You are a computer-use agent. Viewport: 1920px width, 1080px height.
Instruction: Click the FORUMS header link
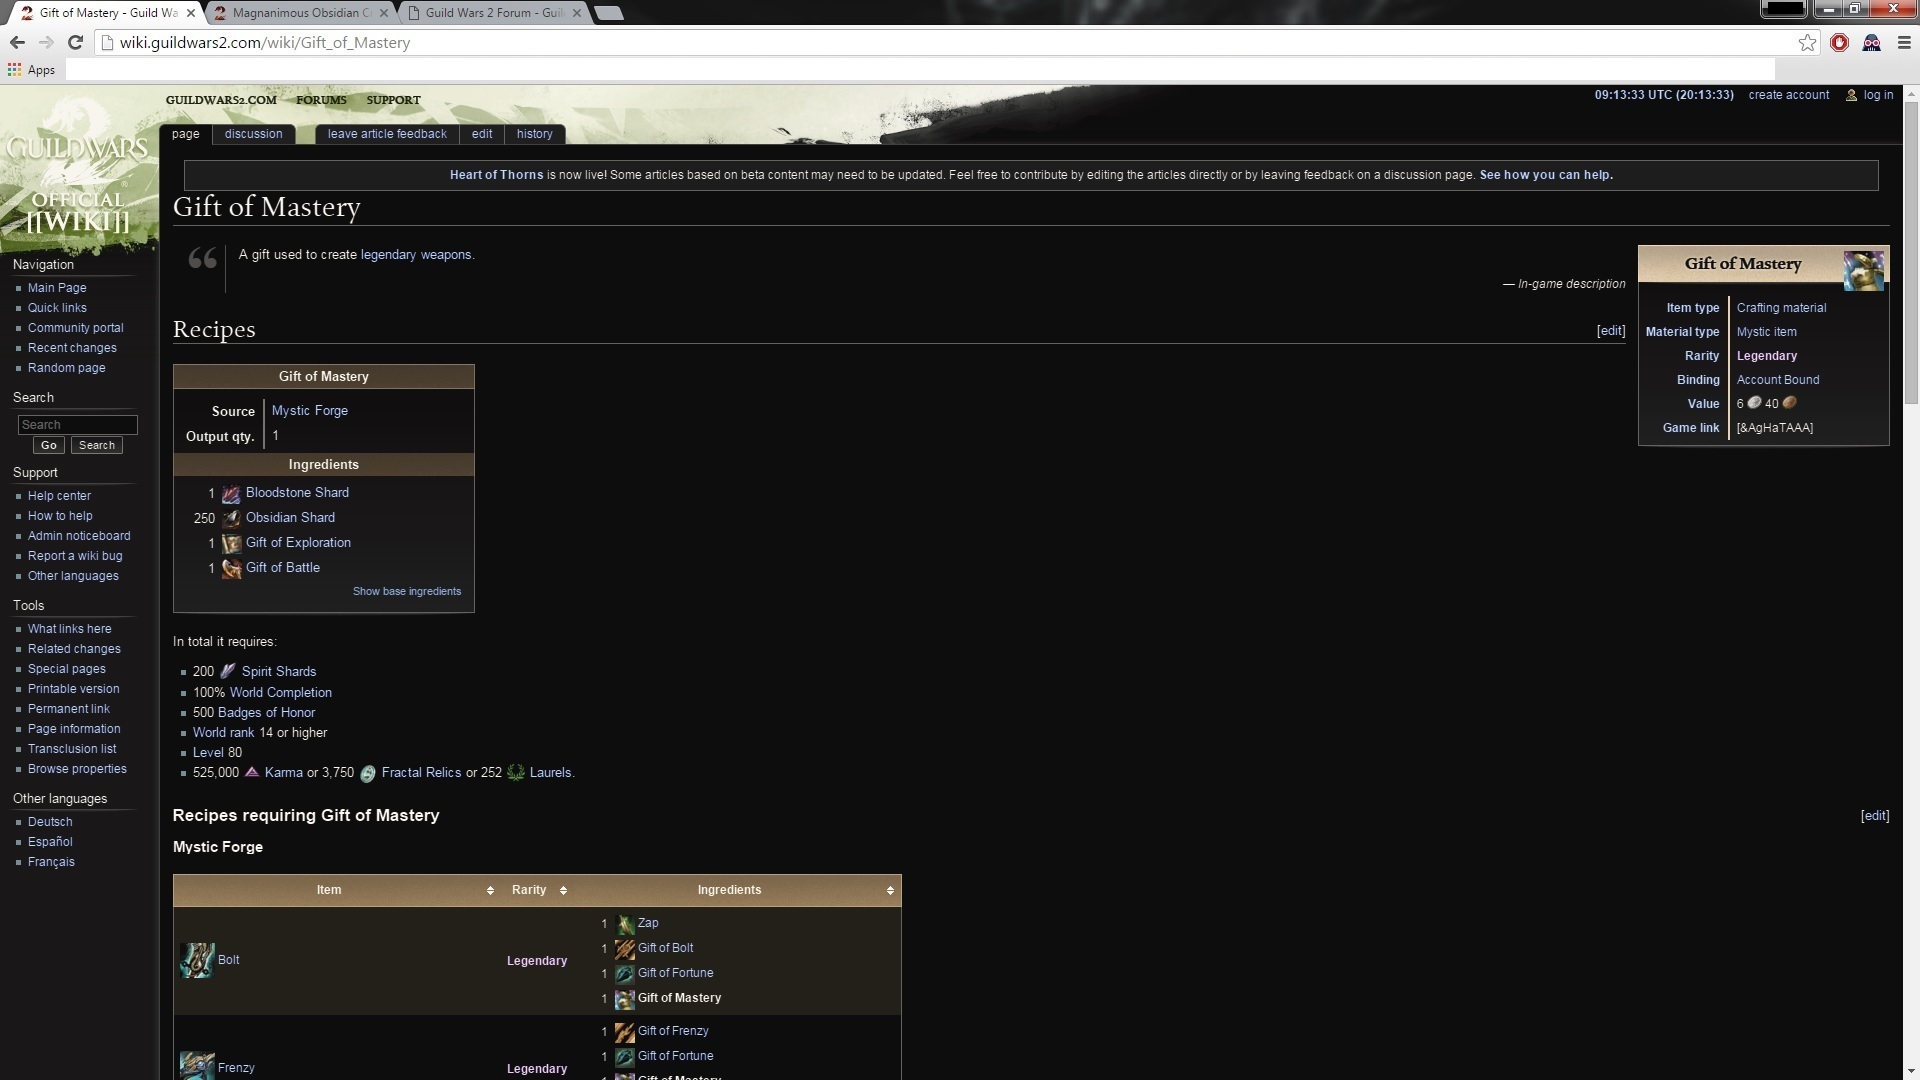point(321,100)
